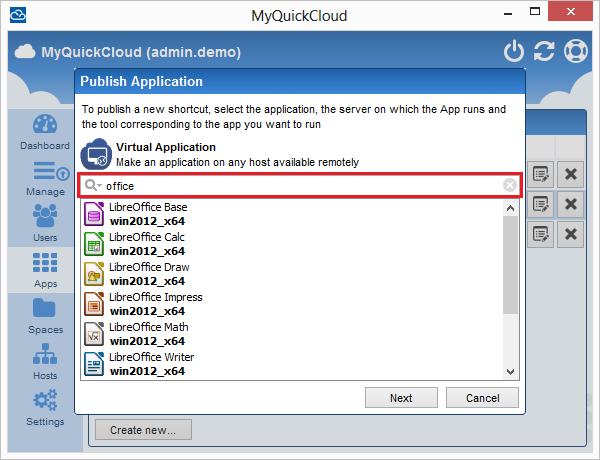This screenshot has height=460, width=600.
Task: Click Next in Publish Application dialog
Action: point(401,398)
